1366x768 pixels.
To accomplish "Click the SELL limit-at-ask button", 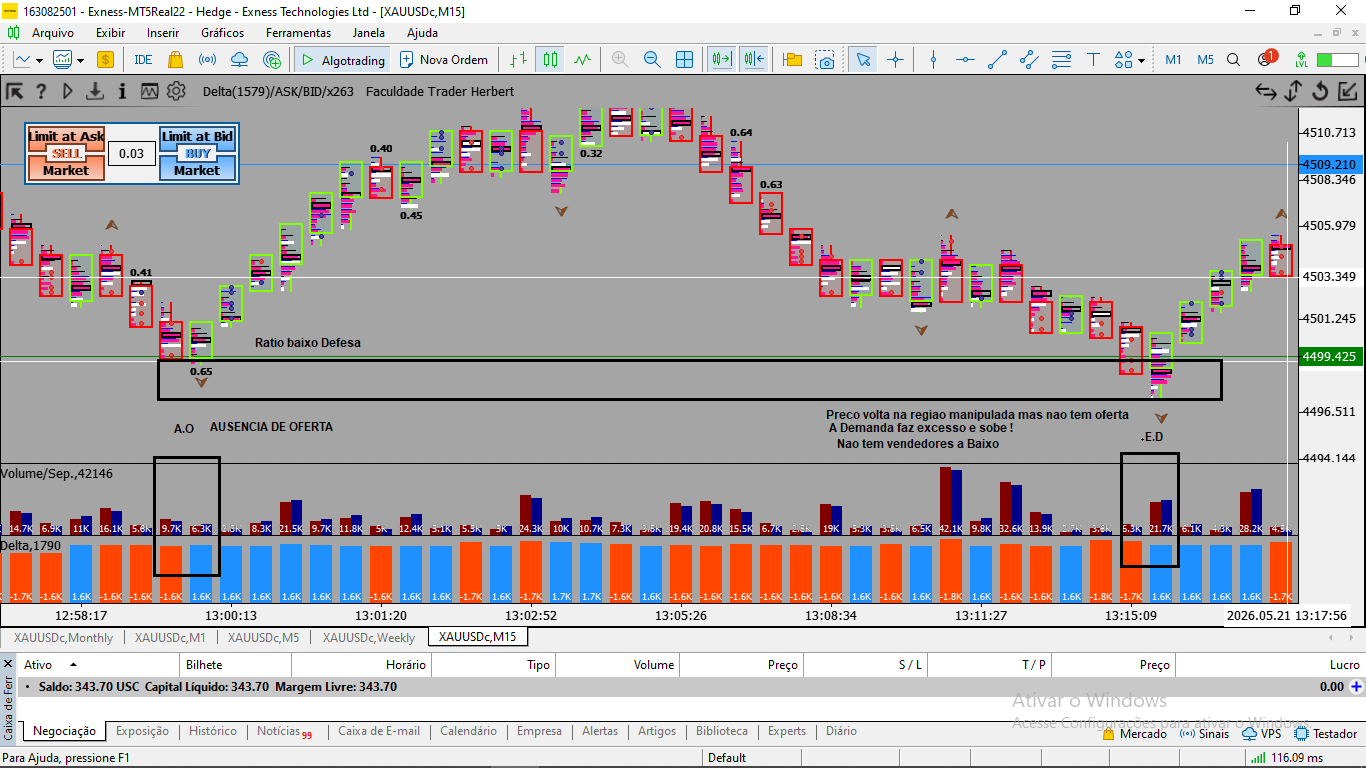I will (x=66, y=154).
